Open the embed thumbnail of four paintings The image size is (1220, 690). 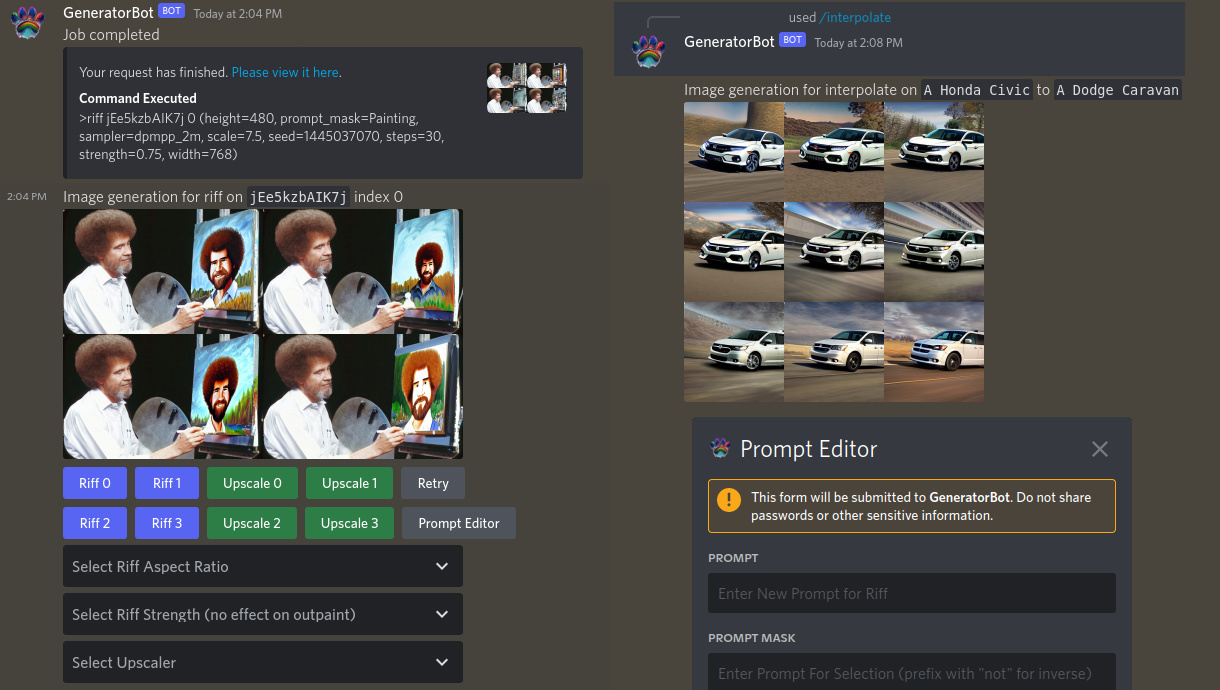coord(527,88)
